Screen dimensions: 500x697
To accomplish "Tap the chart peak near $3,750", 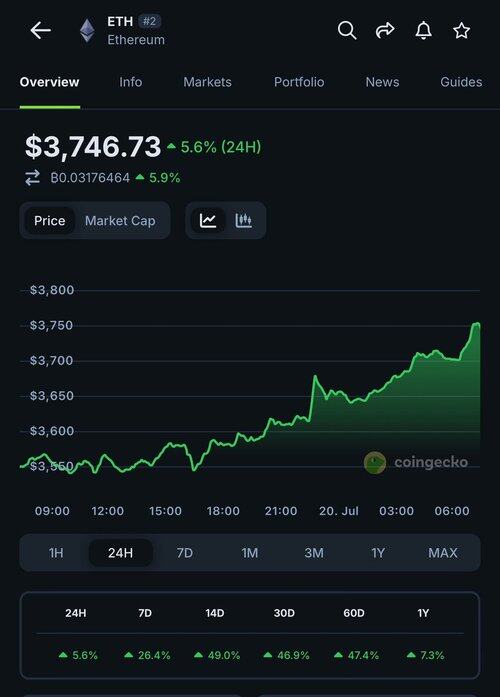I will 476,325.
